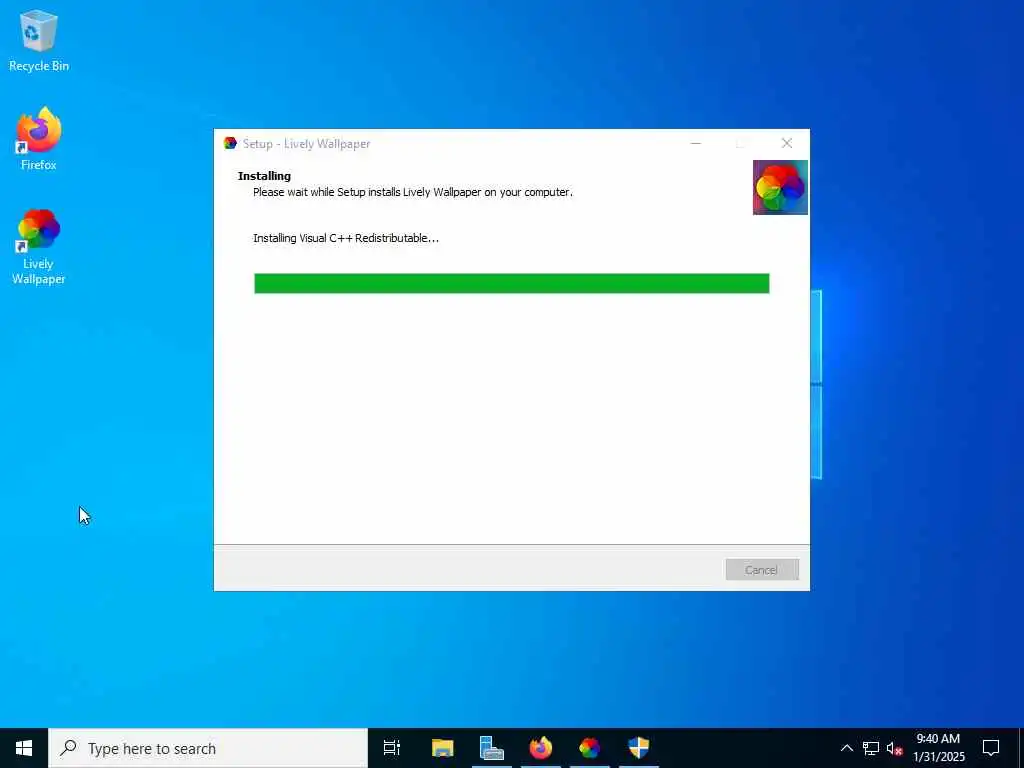Show hidden system tray icons

846,748
